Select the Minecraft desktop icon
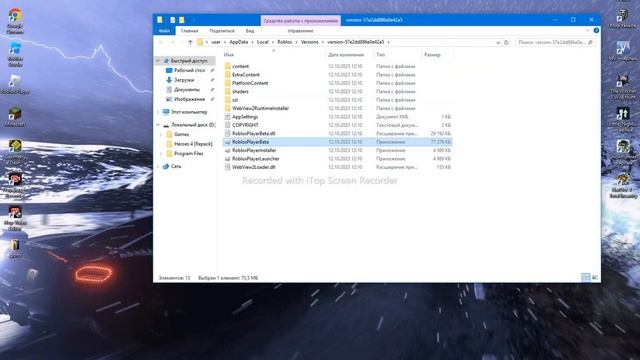This screenshot has width=640, height=360. 15,116
